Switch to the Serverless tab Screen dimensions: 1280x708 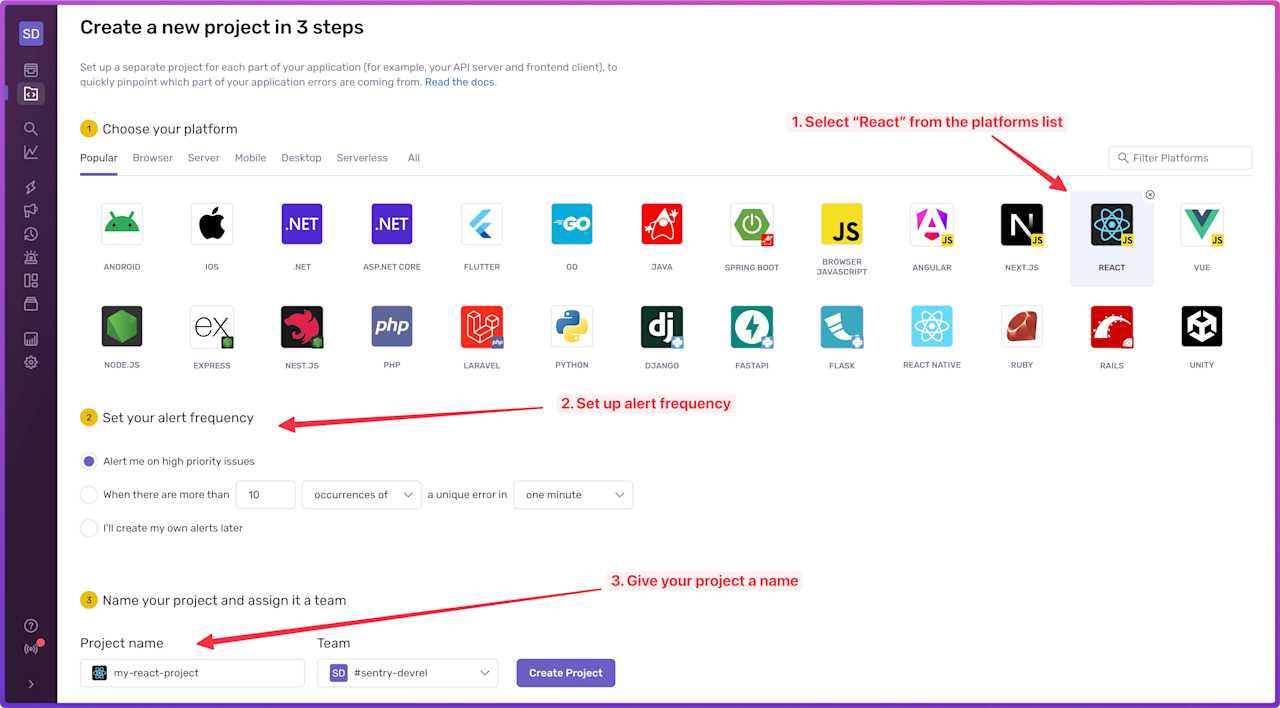(x=362, y=158)
